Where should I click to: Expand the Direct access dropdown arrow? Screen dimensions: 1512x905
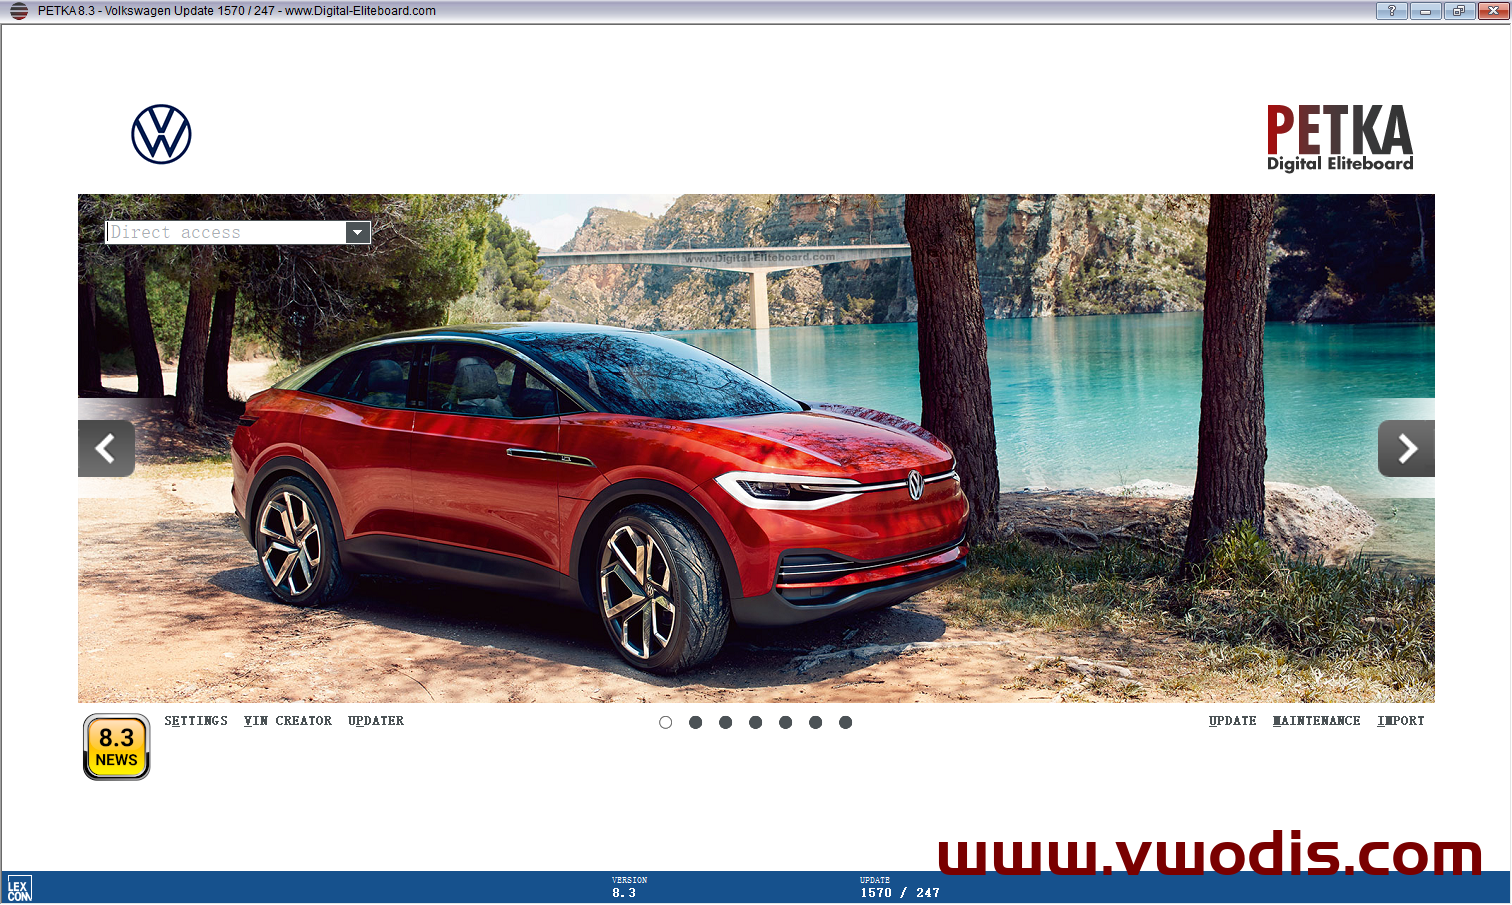tap(358, 232)
